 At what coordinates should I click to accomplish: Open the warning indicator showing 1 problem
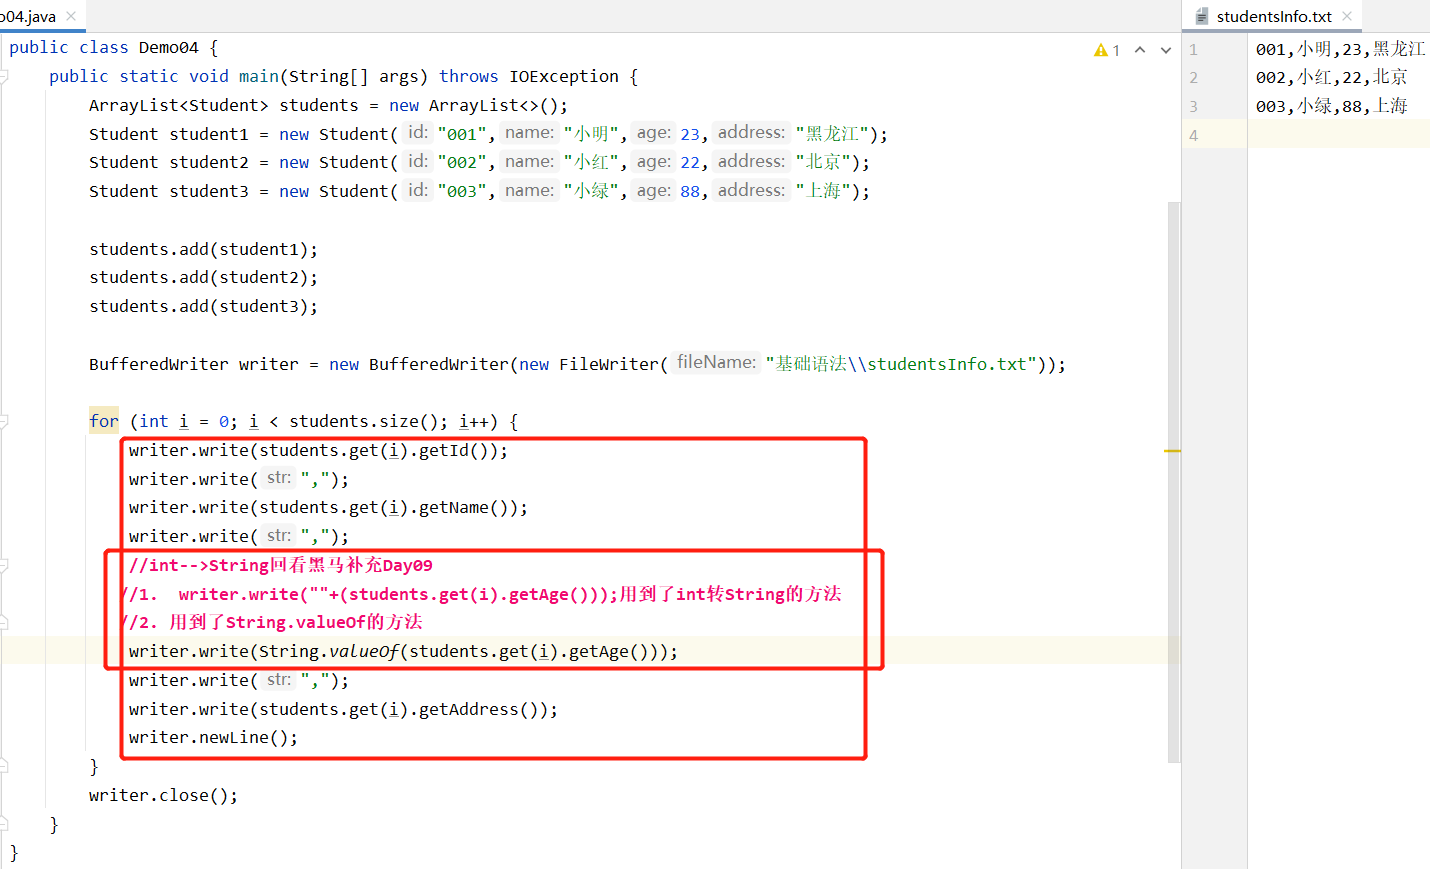(x=1107, y=50)
